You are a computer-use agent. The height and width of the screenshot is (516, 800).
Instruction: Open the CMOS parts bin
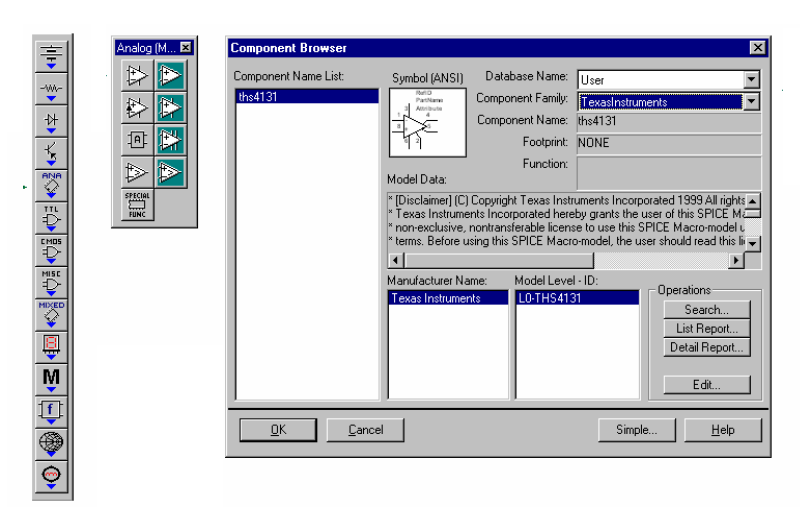click(51, 250)
